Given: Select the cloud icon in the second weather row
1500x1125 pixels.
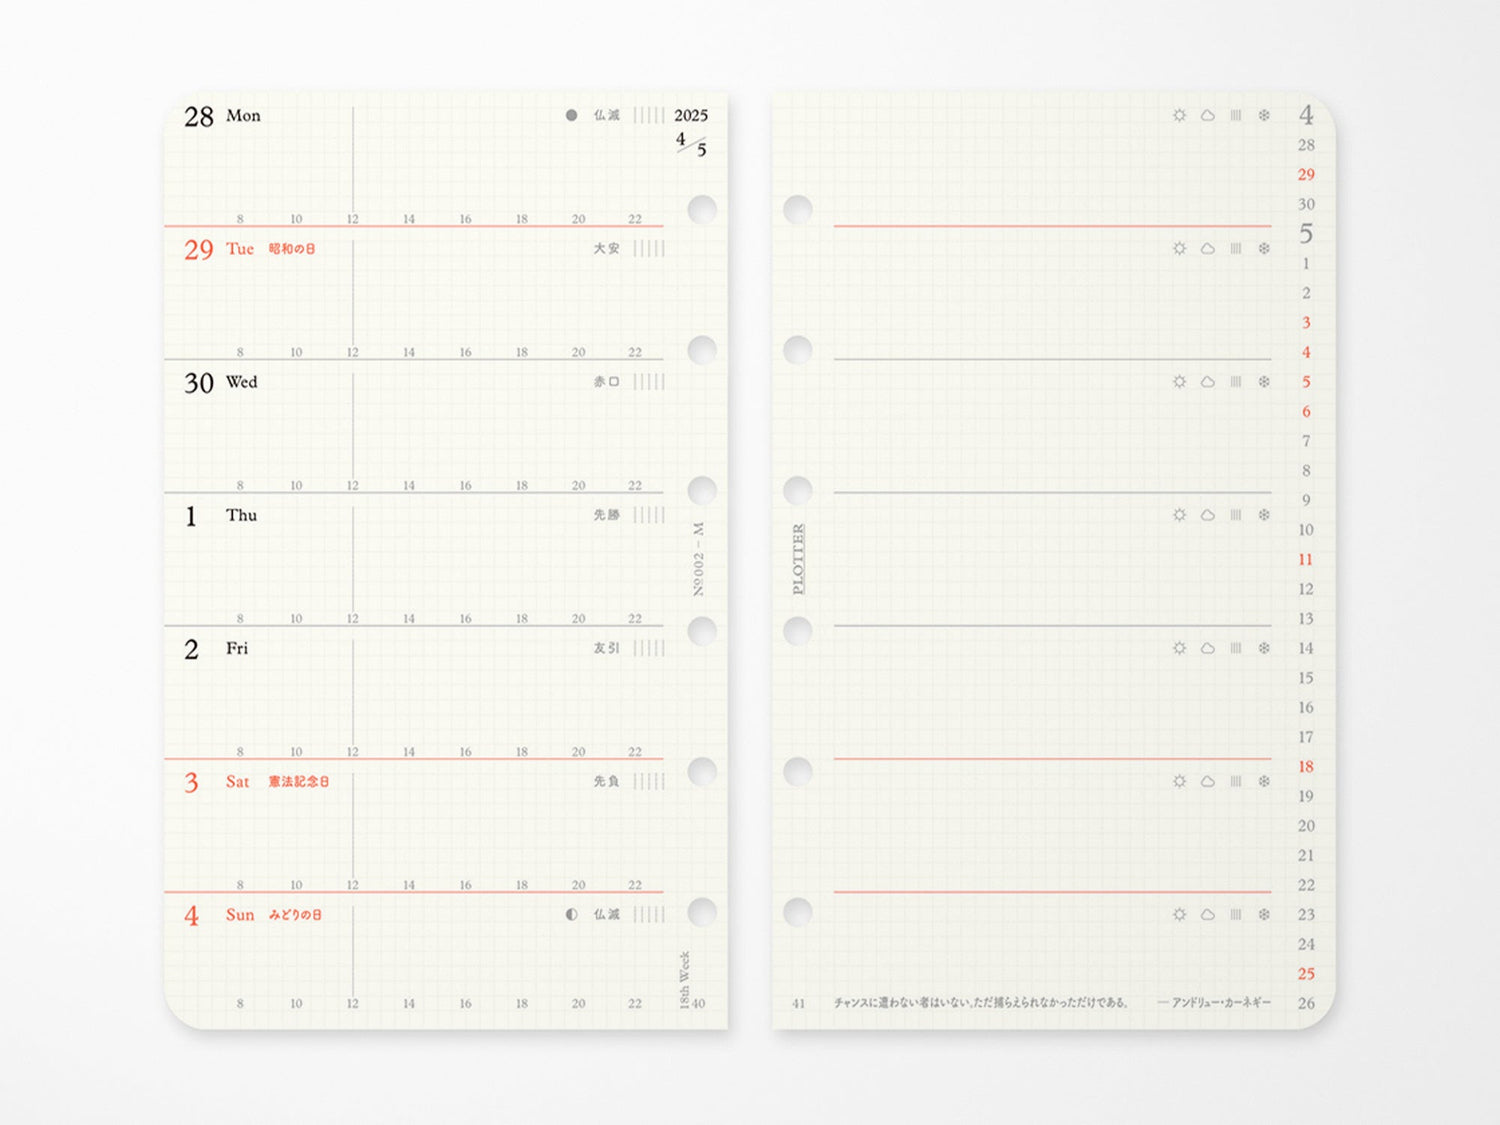Looking at the screenshot, I should coord(1208,248).
